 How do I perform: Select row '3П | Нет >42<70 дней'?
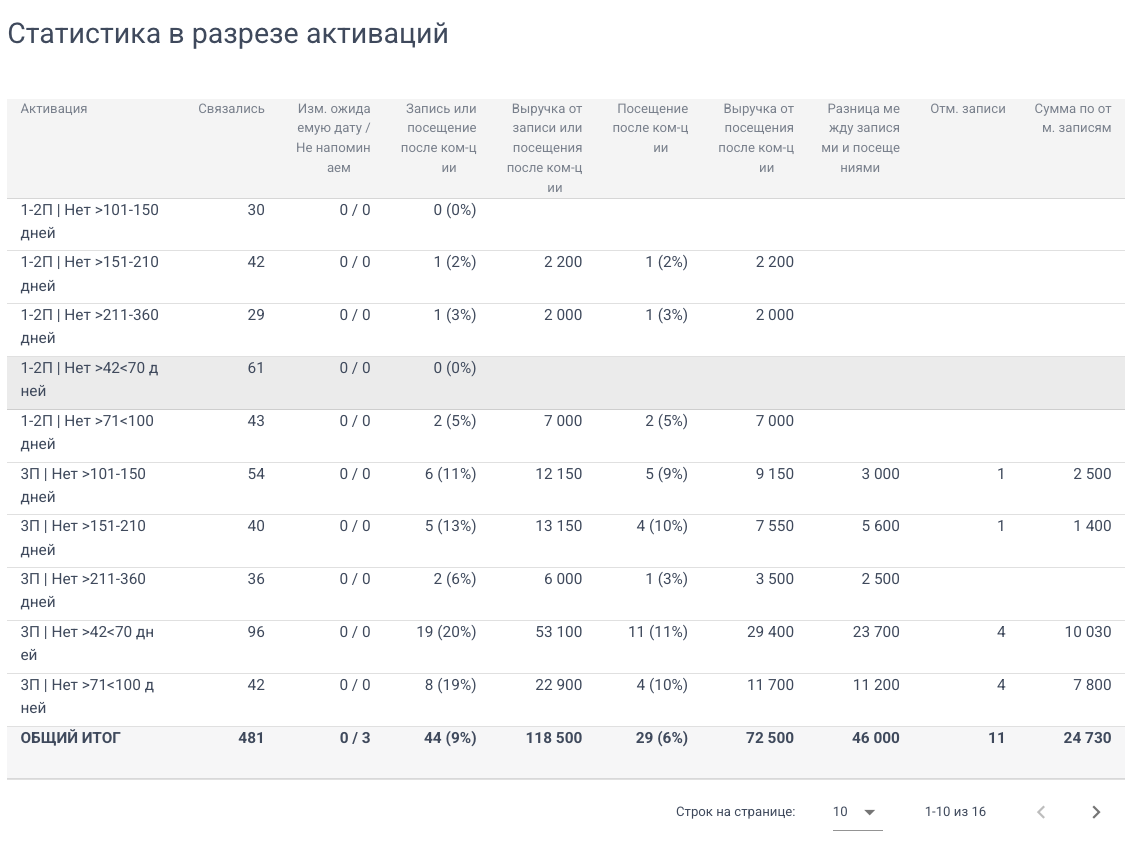[566, 647]
